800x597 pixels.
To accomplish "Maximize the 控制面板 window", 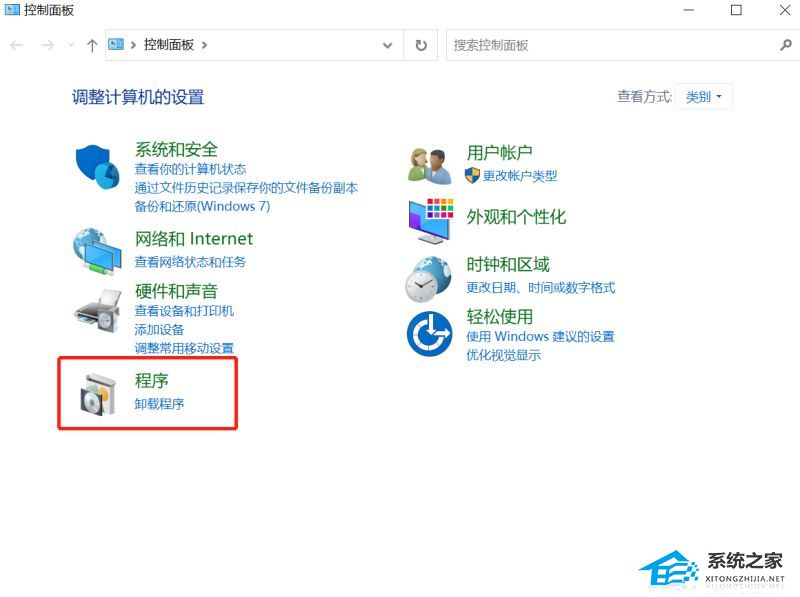I will coord(736,10).
